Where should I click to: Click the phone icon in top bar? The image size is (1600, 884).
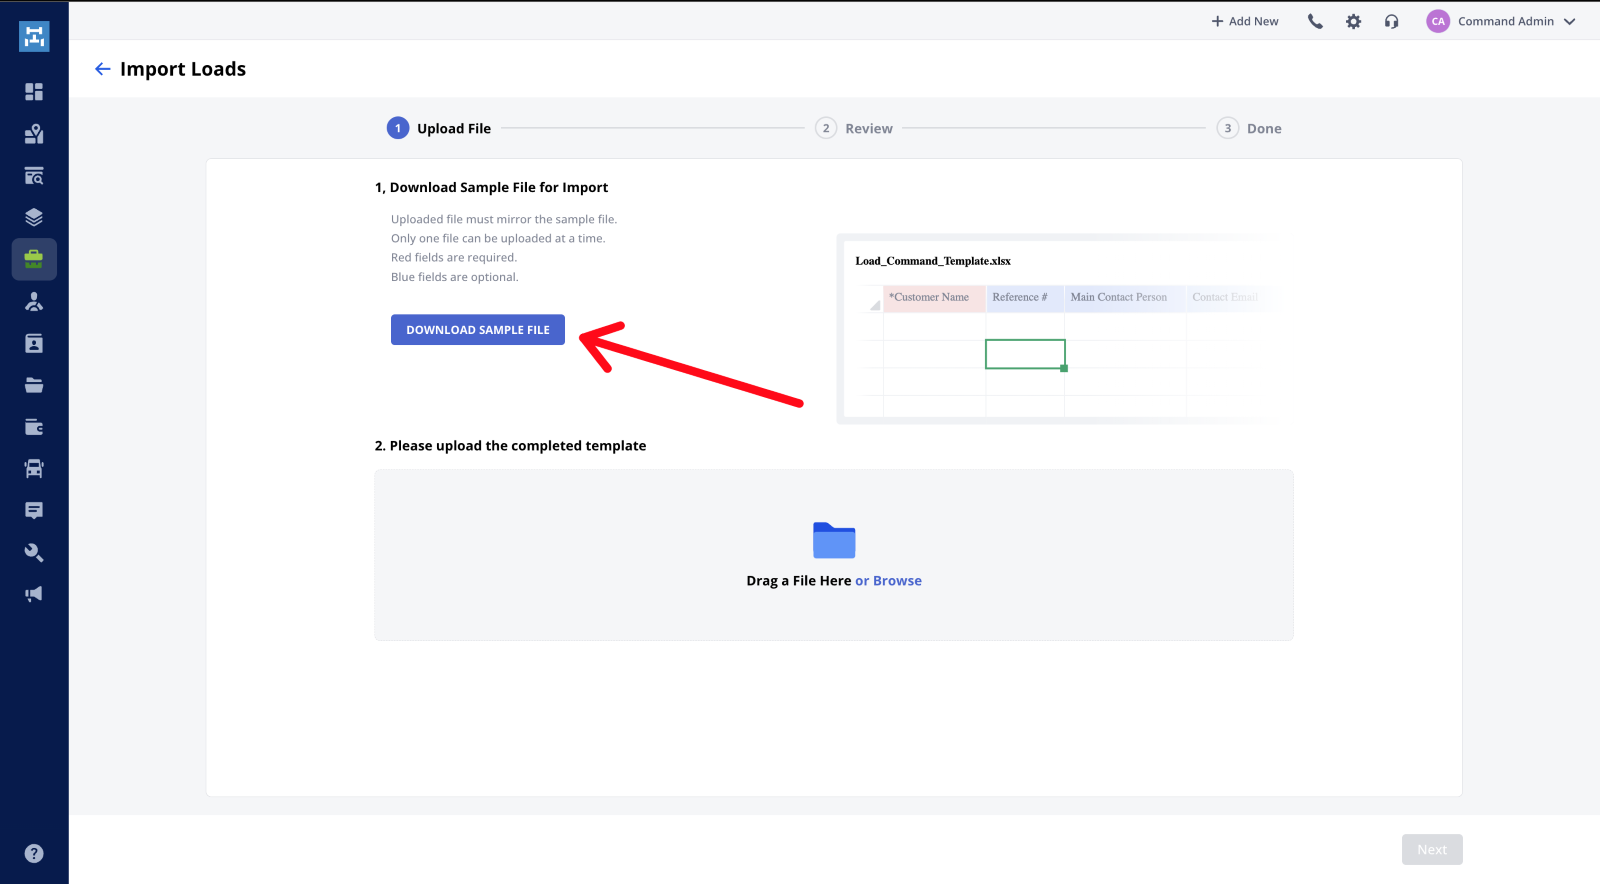[x=1315, y=21]
